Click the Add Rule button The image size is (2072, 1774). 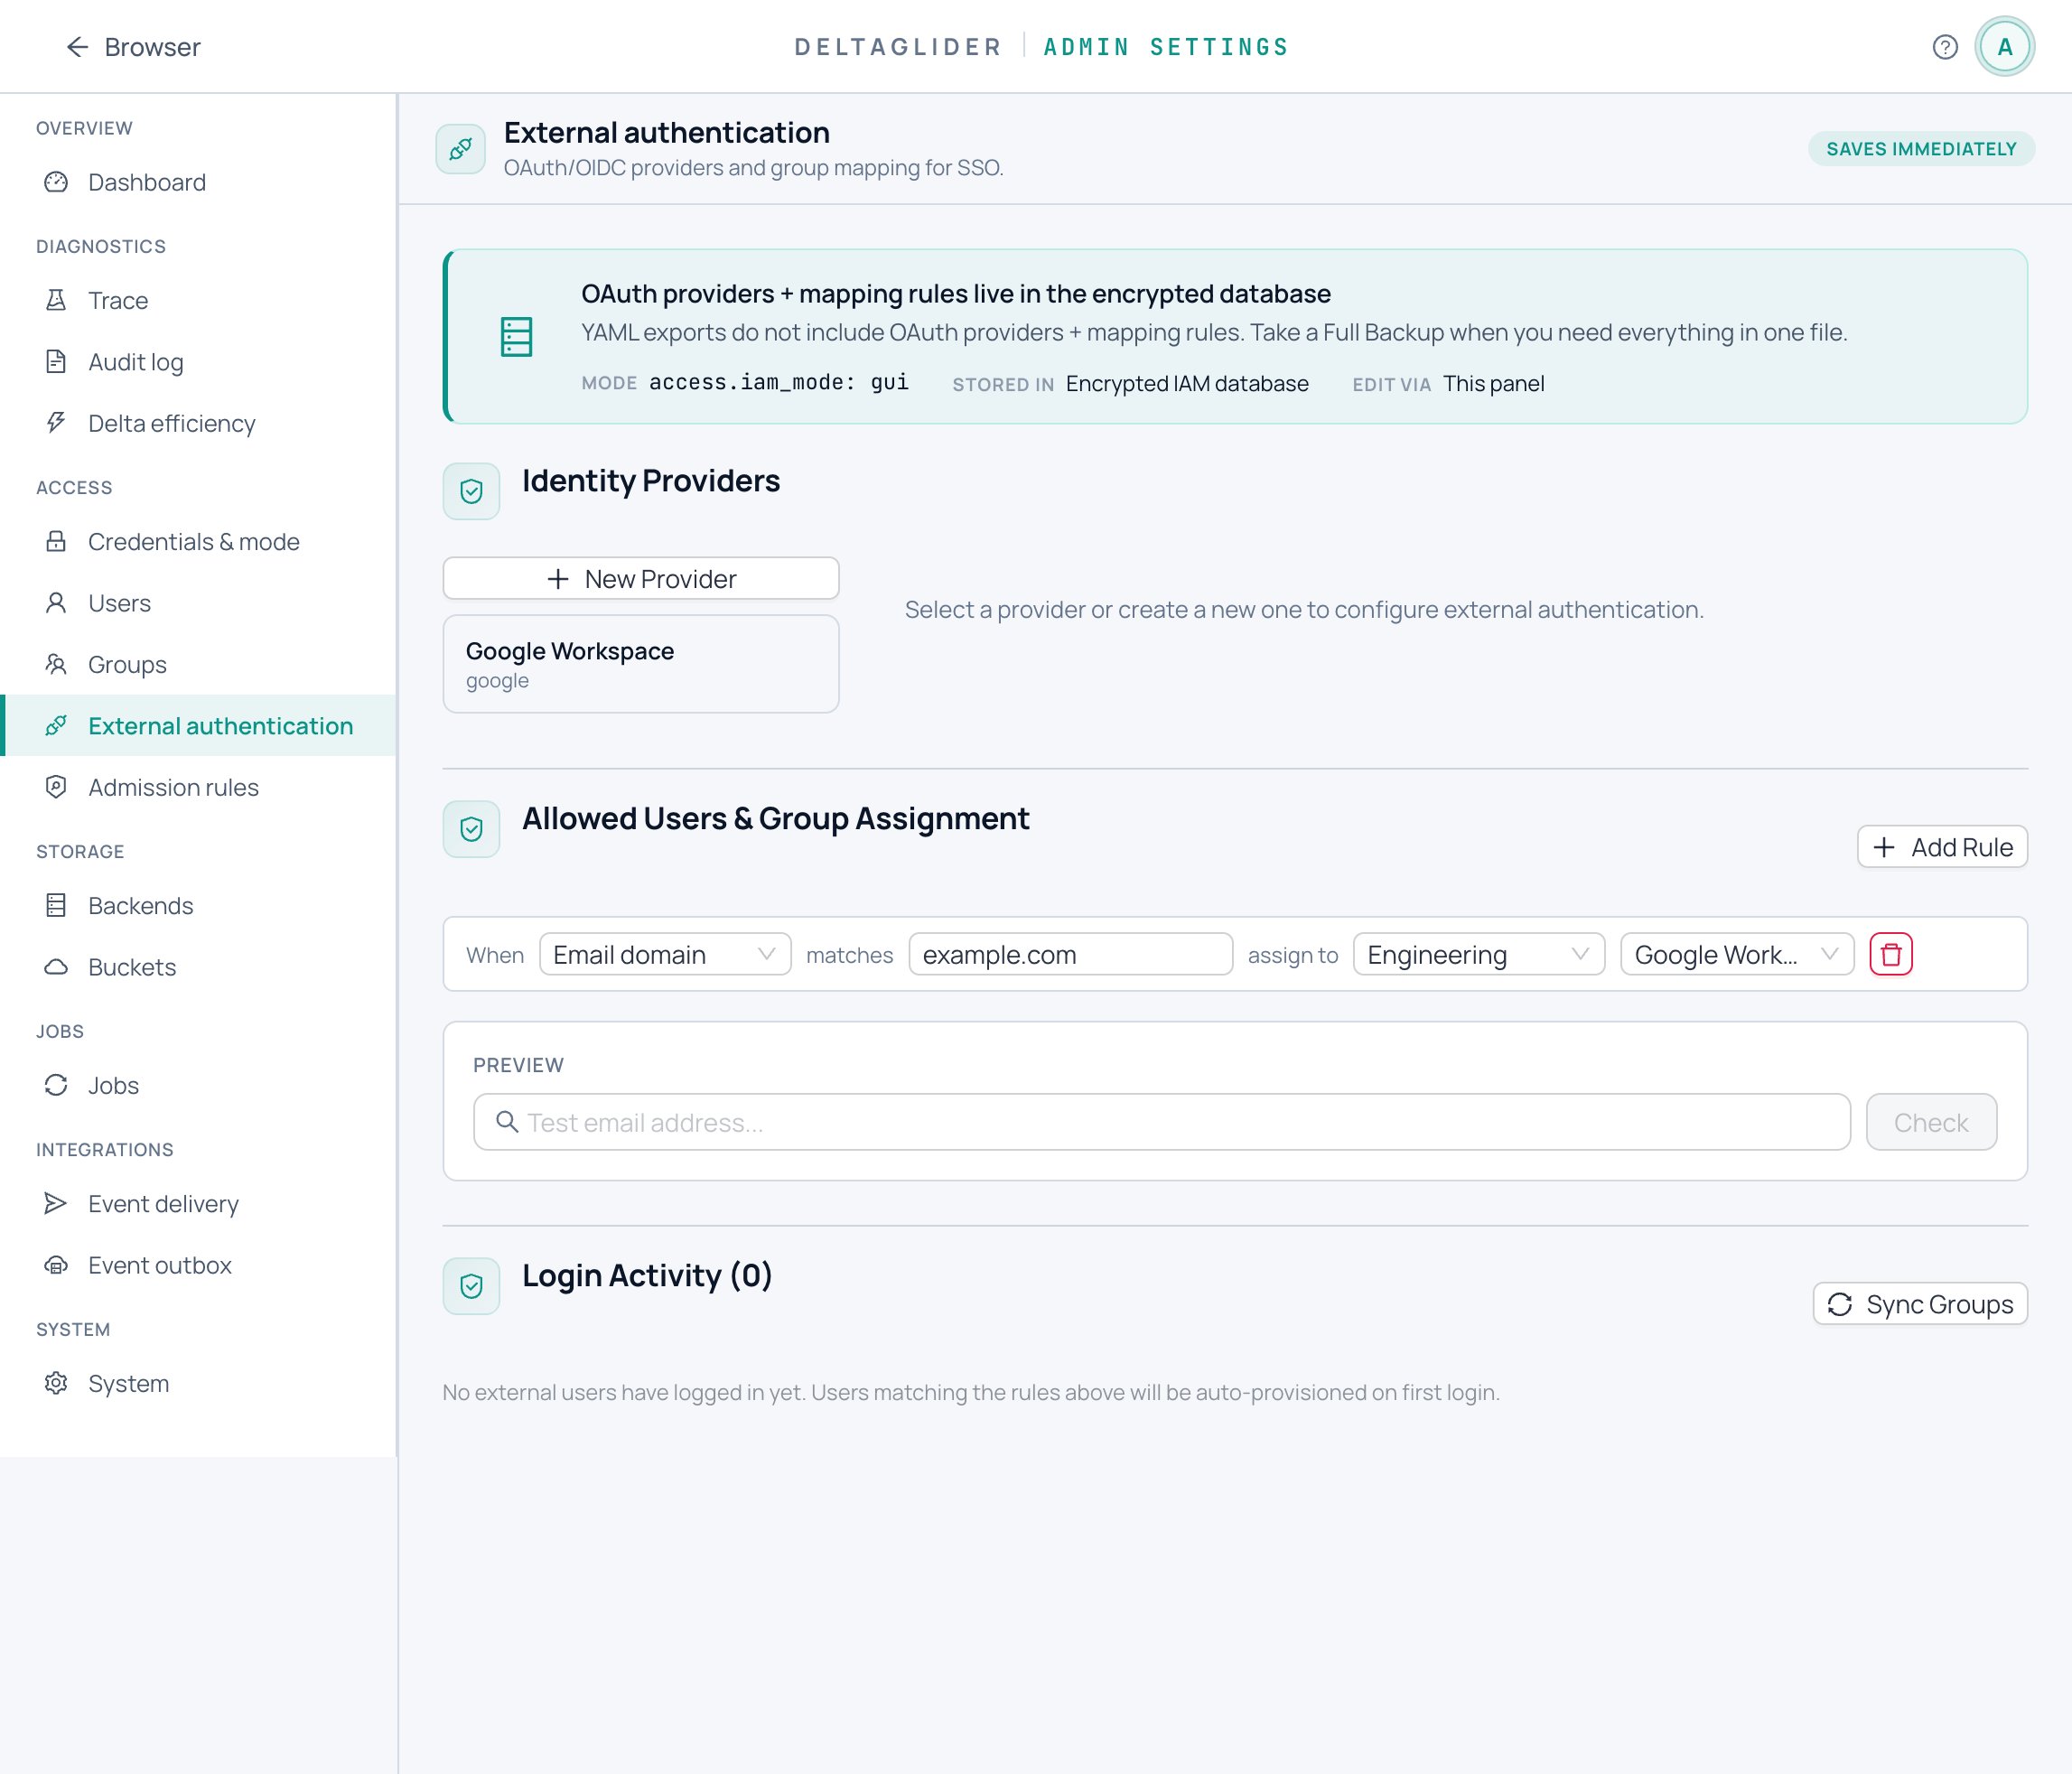click(x=1942, y=847)
